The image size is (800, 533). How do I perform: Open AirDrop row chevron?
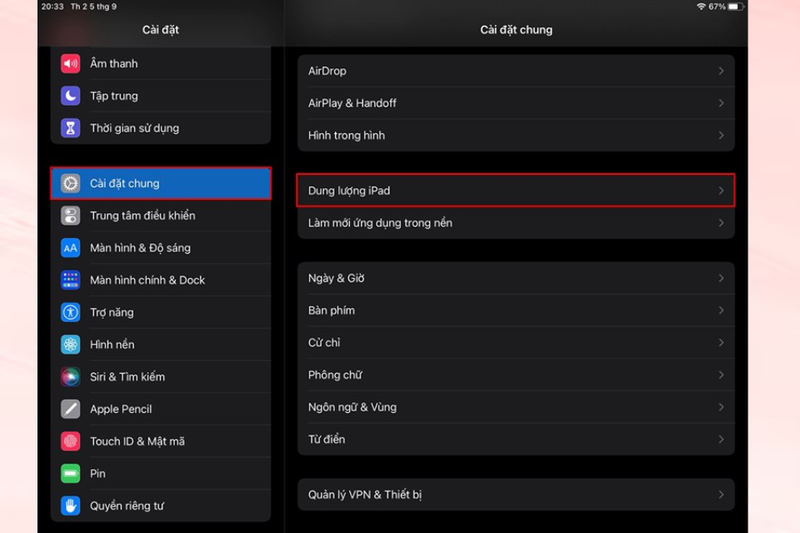click(721, 71)
